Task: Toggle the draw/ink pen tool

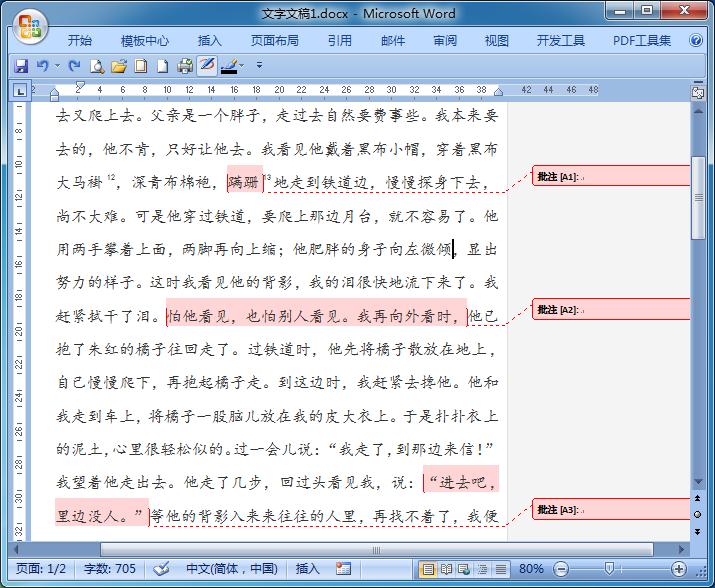Action: coord(207,66)
